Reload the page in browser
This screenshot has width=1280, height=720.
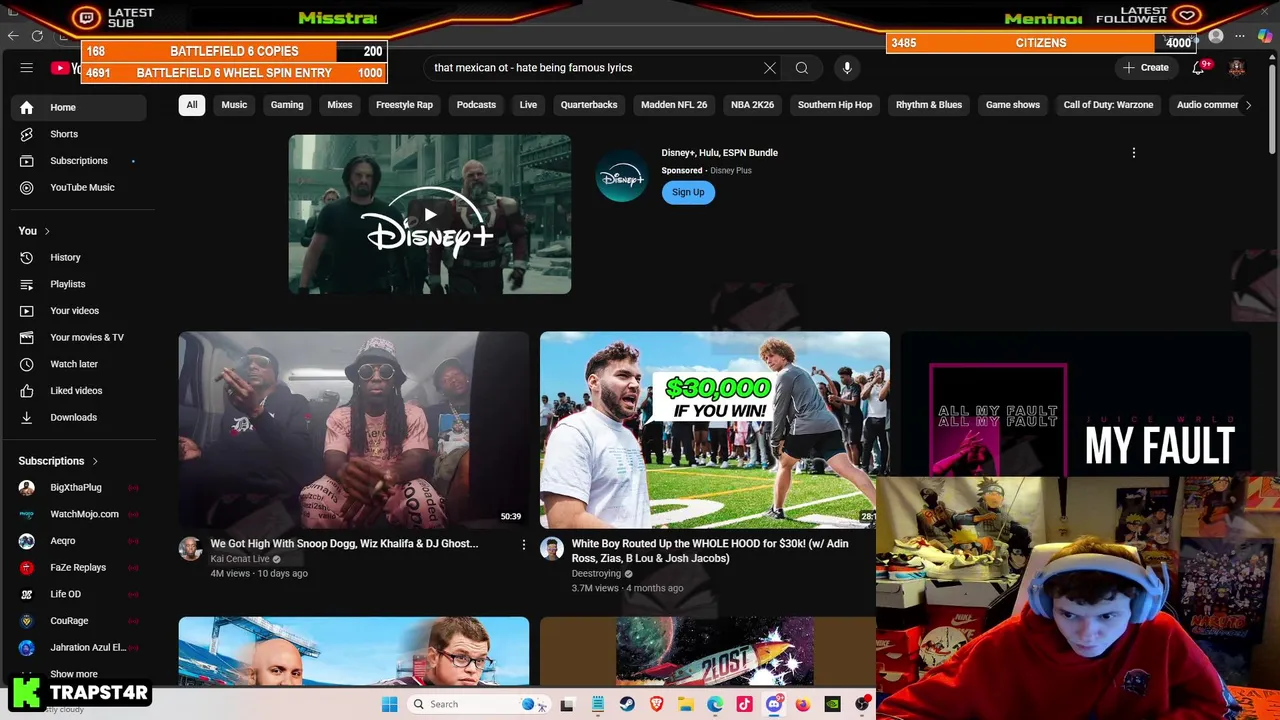pos(37,36)
